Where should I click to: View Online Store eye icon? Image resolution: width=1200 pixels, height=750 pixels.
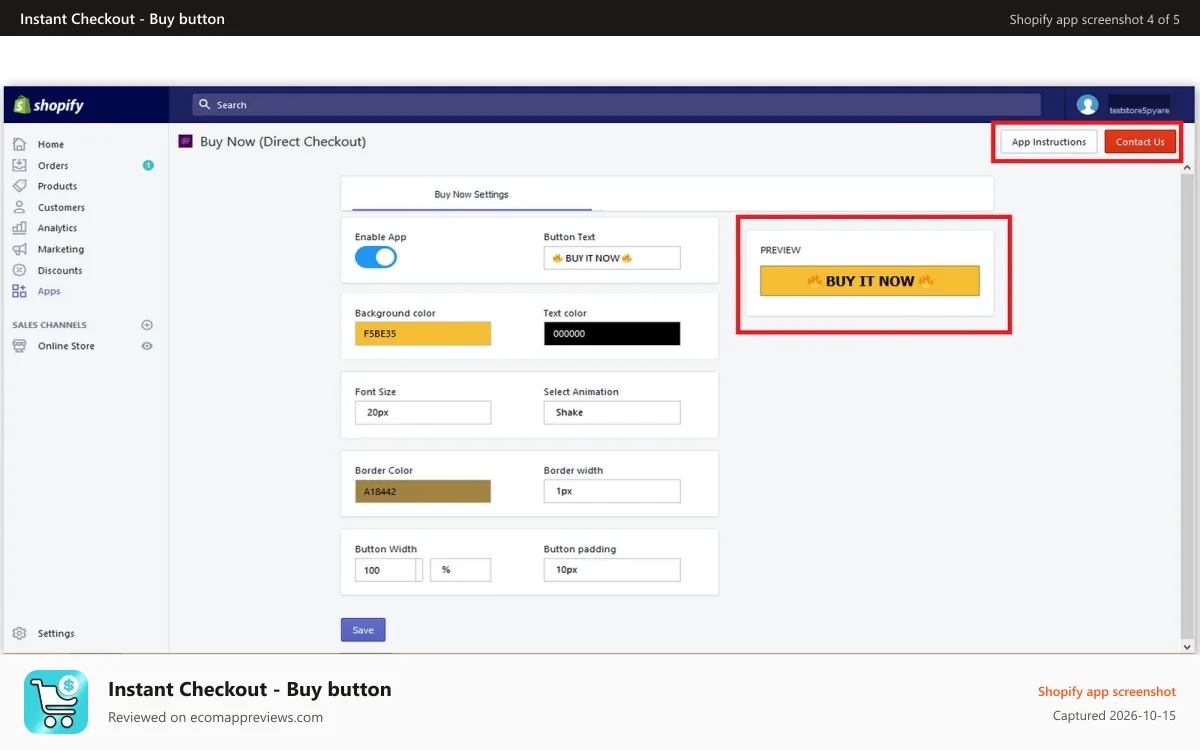(x=147, y=346)
